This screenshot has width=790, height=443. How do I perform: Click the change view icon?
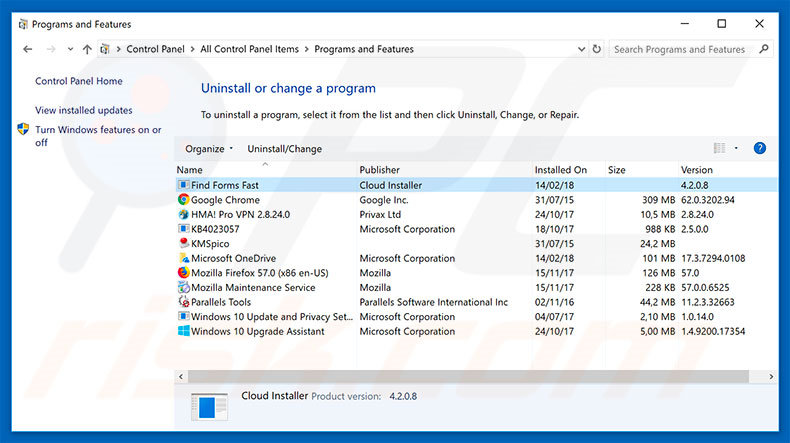pos(719,148)
